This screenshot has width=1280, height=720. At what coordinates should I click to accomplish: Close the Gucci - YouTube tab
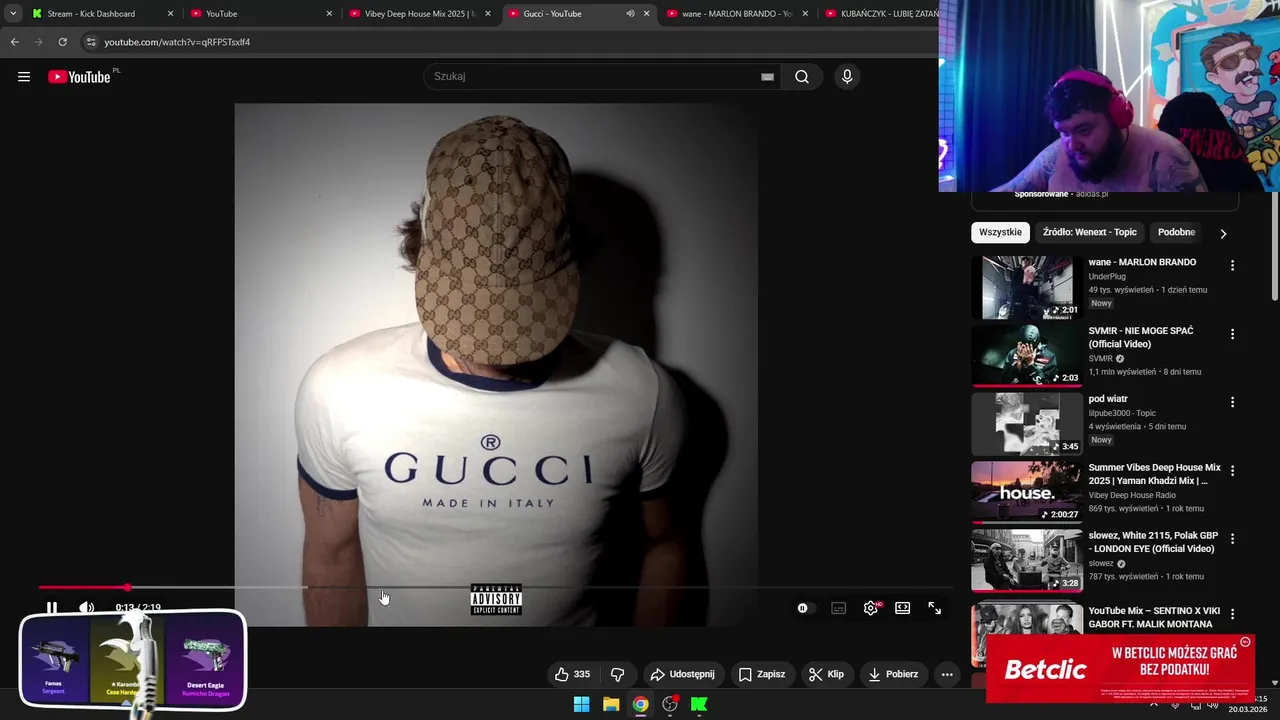click(646, 14)
